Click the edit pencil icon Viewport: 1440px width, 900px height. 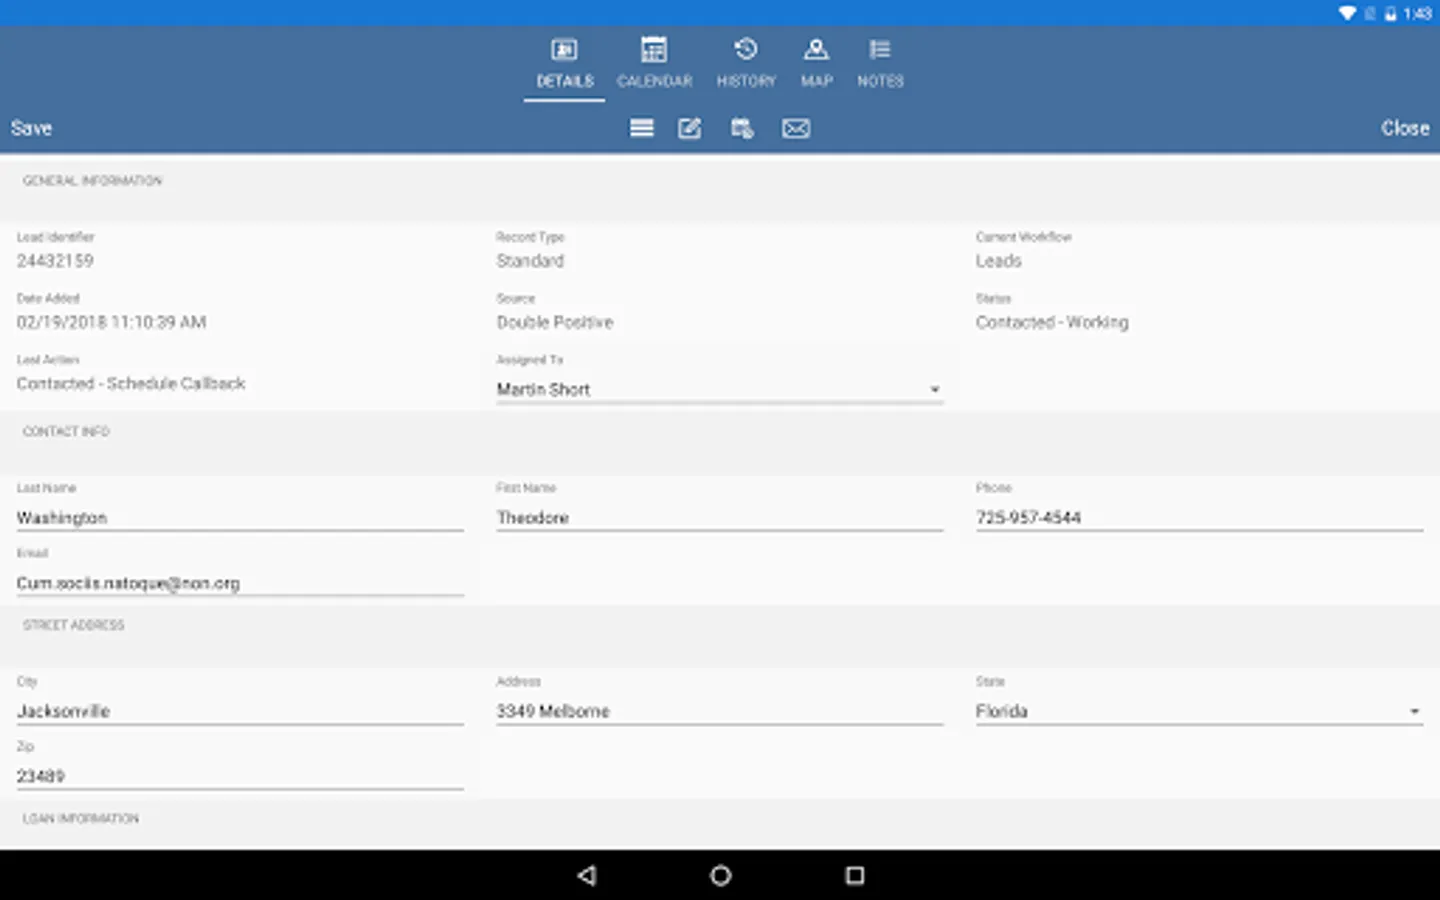click(x=690, y=128)
